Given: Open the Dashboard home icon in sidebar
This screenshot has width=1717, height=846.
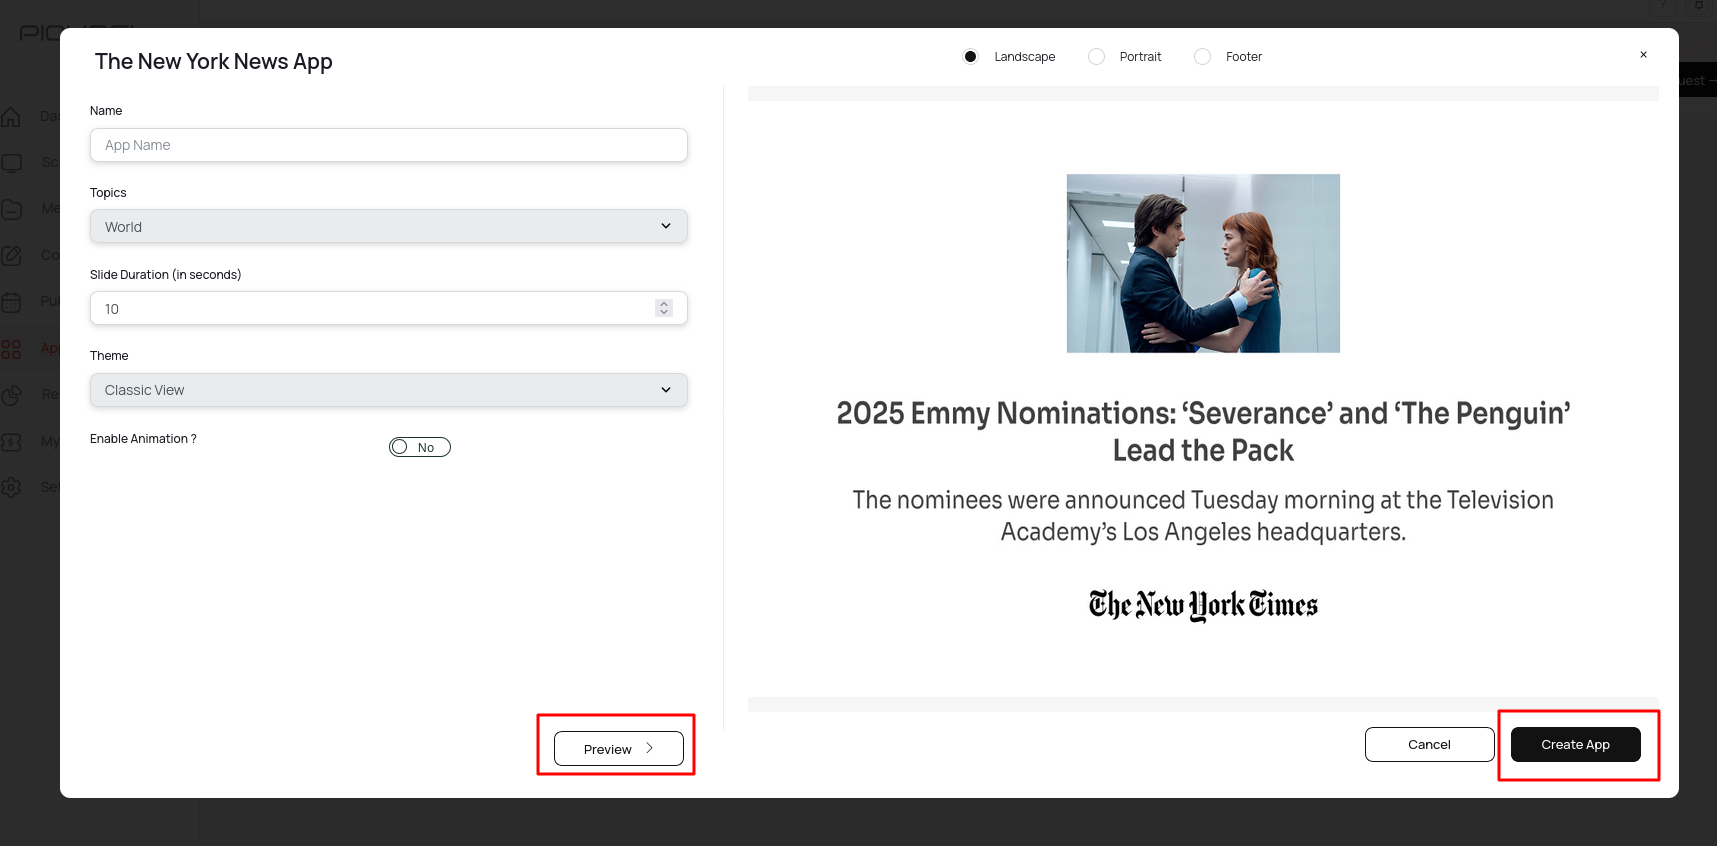Looking at the screenshot, I should coord(11,117).
